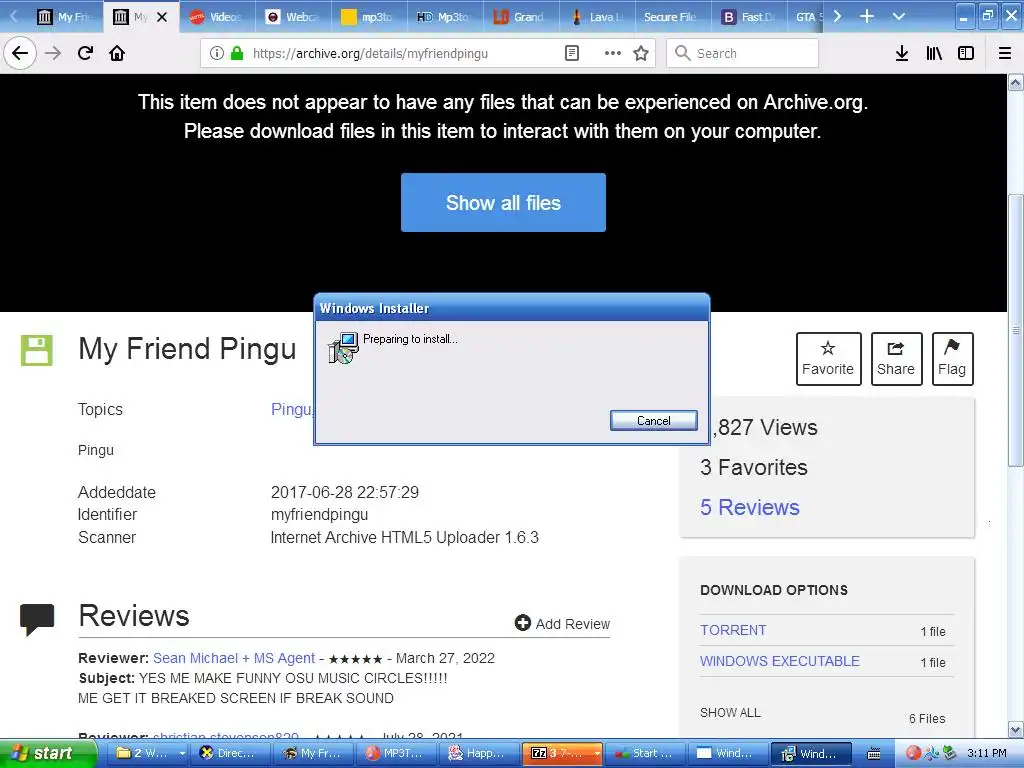Click the page scrollbar down arrow
This screenshot has width=1024, height=768.
[1016, 729]
